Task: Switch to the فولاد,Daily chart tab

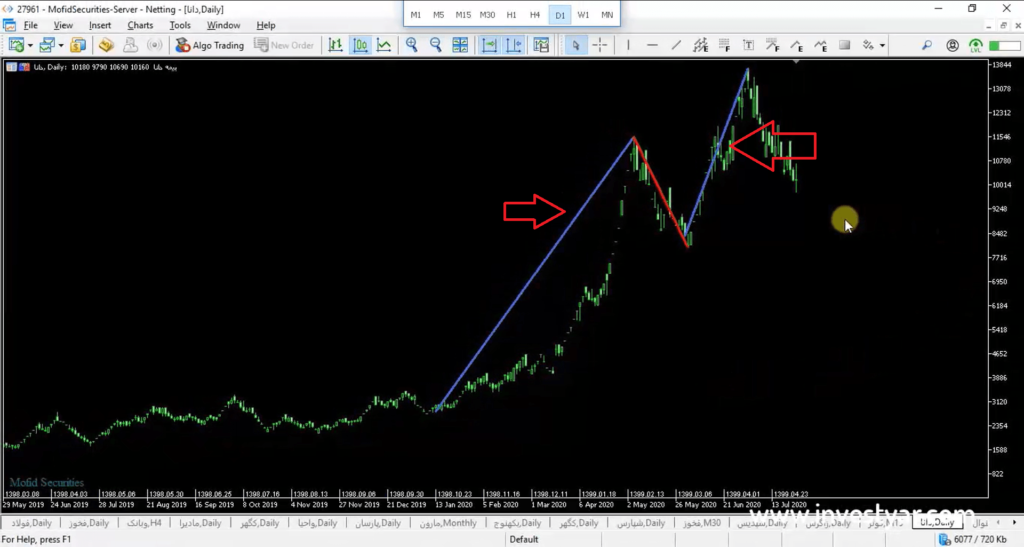Action: (x=31, y=523)
